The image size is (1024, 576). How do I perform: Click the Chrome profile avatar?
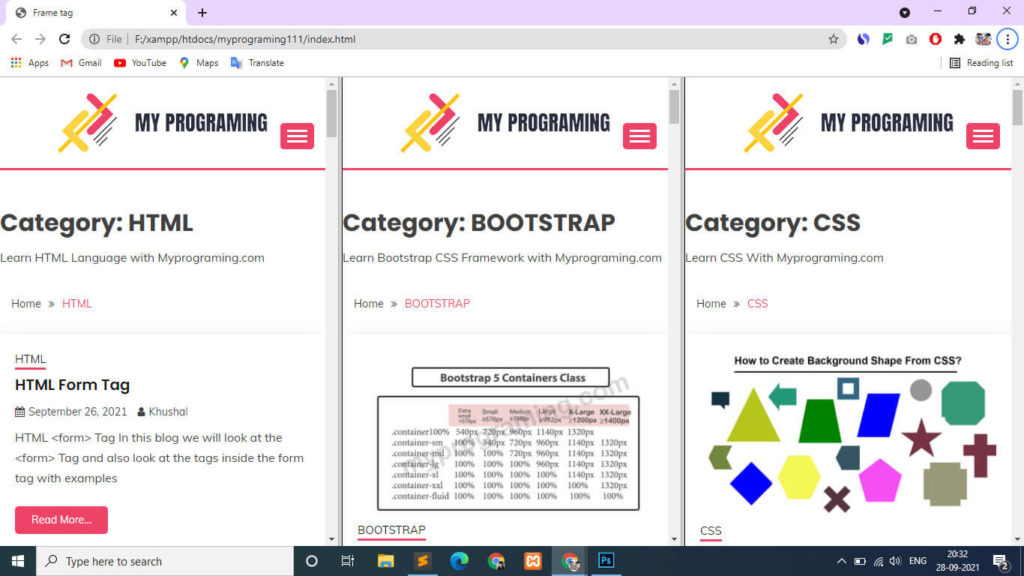[x=983, y=39]
